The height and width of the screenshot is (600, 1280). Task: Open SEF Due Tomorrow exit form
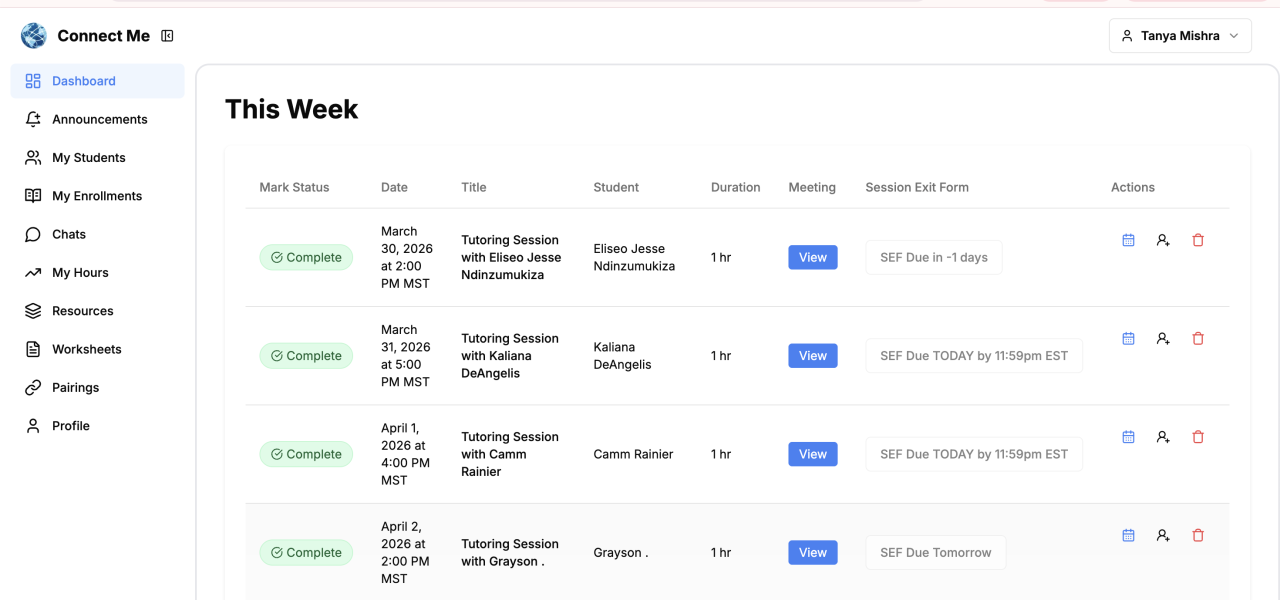(x=935, y=553)
